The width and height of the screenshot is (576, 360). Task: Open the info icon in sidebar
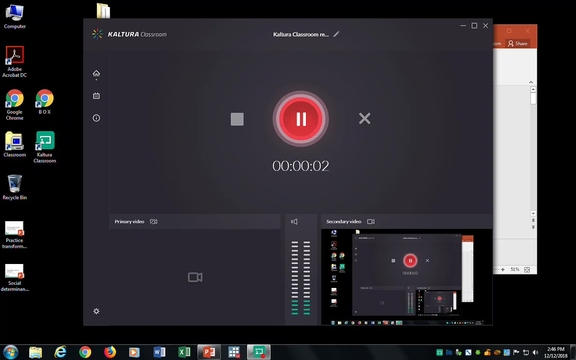(96, 118)
